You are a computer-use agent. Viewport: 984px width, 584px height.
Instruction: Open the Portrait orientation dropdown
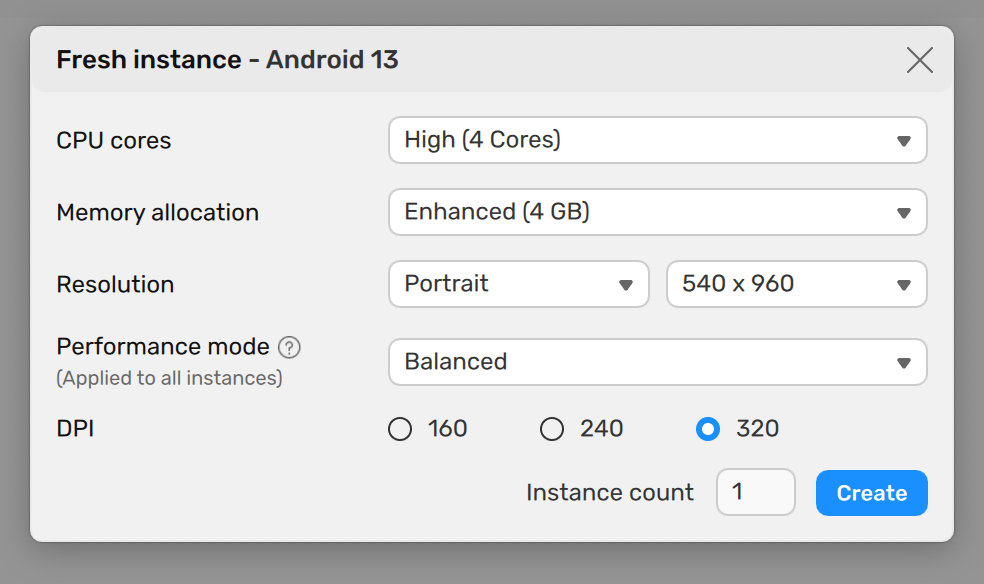[518, 284]
